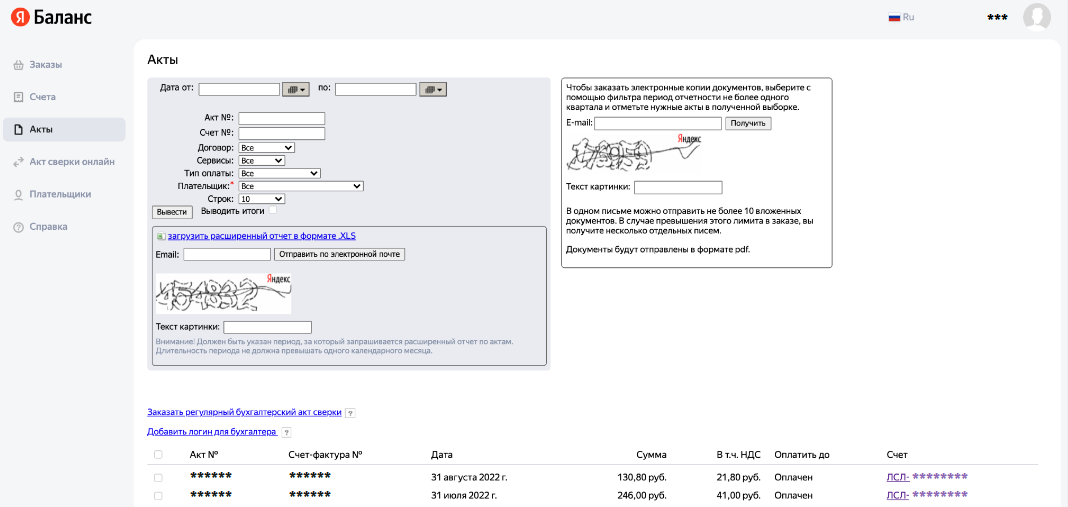Open calendar picker for start date
This screenshot has height=507, width=1068.
coord(296,89)
